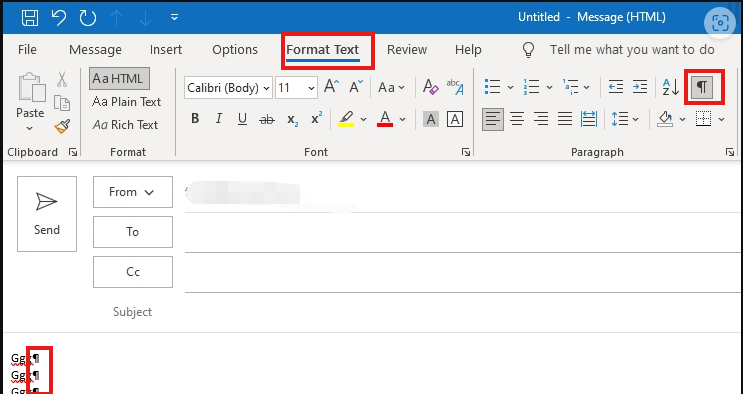Open Customize Quick Access Toolbar dropdown

(174, 18)
